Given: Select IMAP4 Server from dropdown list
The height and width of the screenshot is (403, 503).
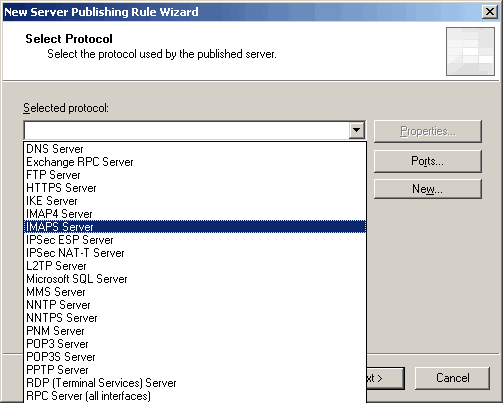Looking at the screenshot, I should pyautogui.click(x=195, y=214).
